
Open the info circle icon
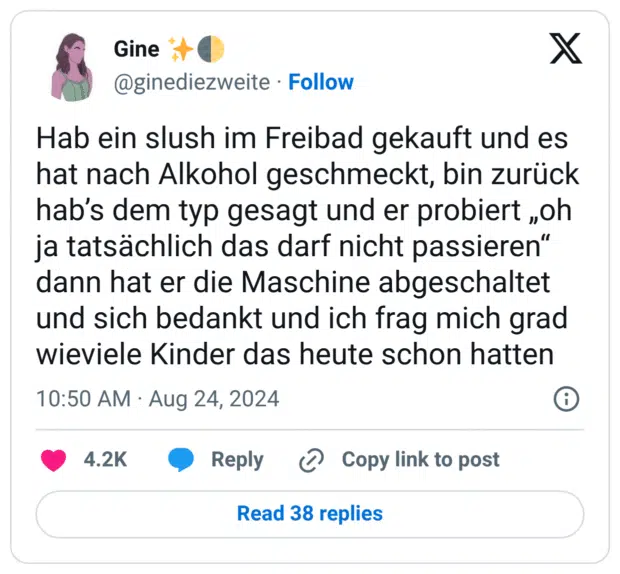[566, 399]
